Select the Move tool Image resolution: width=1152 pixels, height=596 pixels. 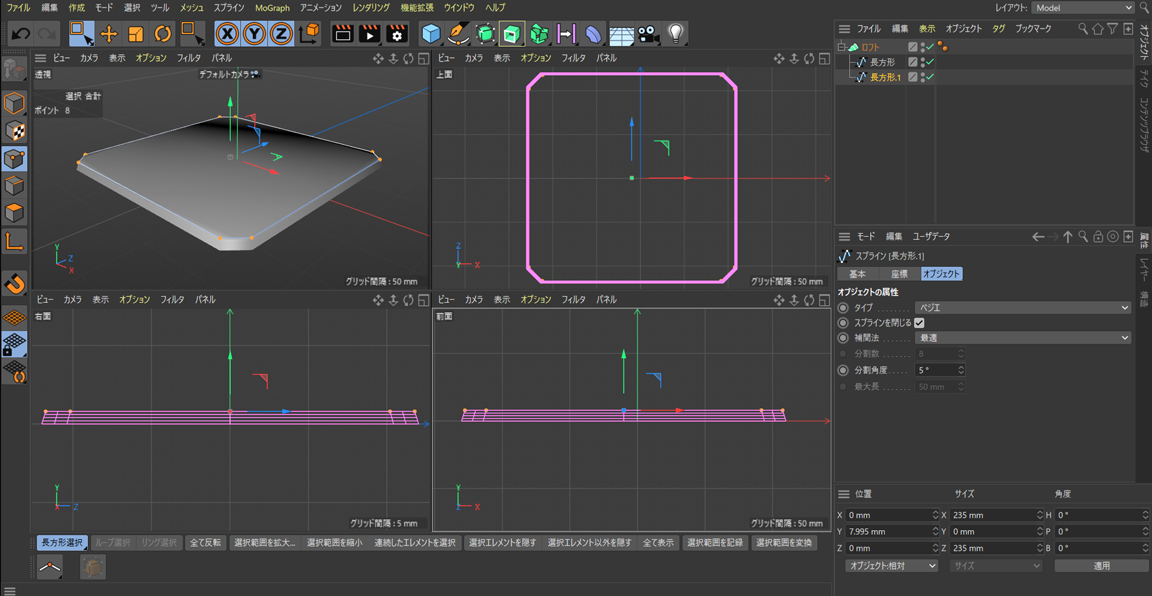pos(109,34)
